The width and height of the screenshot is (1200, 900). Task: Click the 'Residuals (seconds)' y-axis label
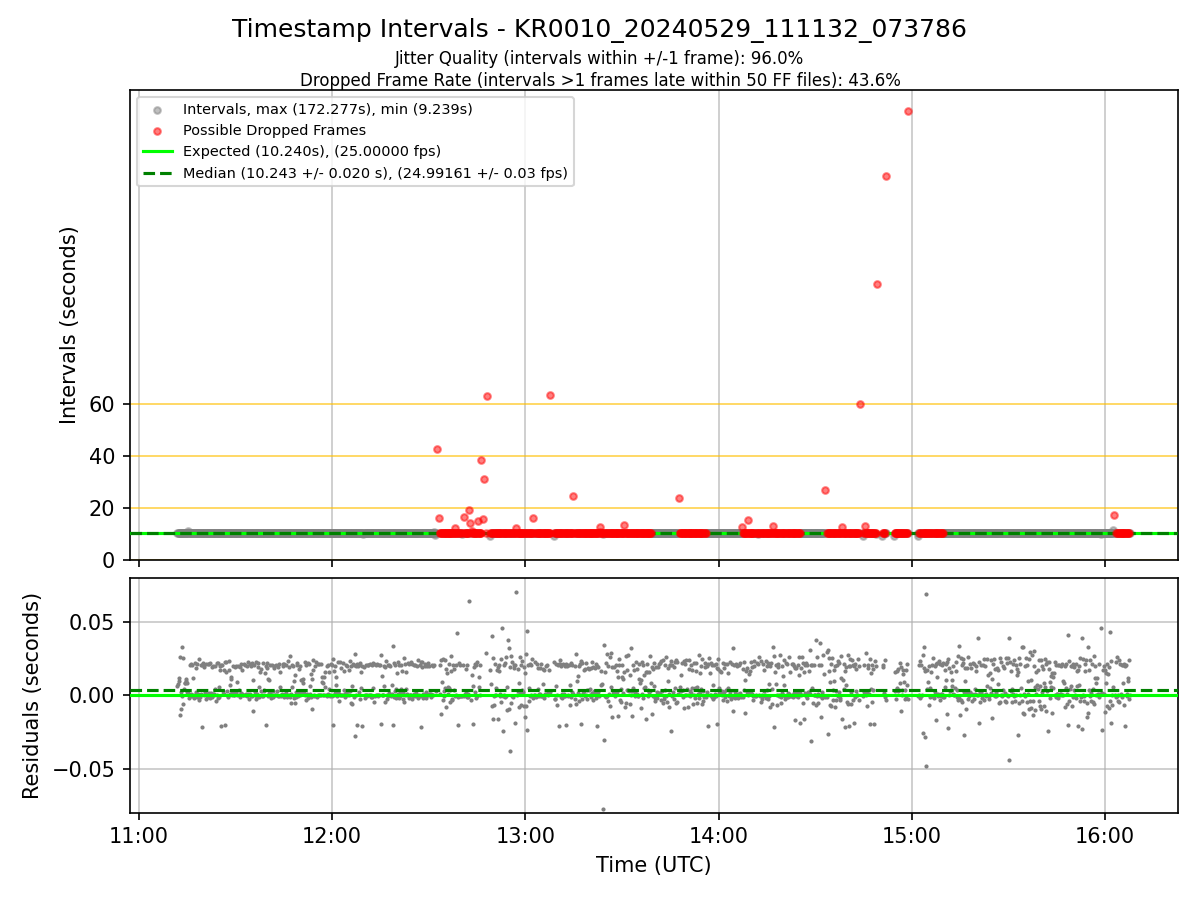pyautogui.click(x=32, y=696)
